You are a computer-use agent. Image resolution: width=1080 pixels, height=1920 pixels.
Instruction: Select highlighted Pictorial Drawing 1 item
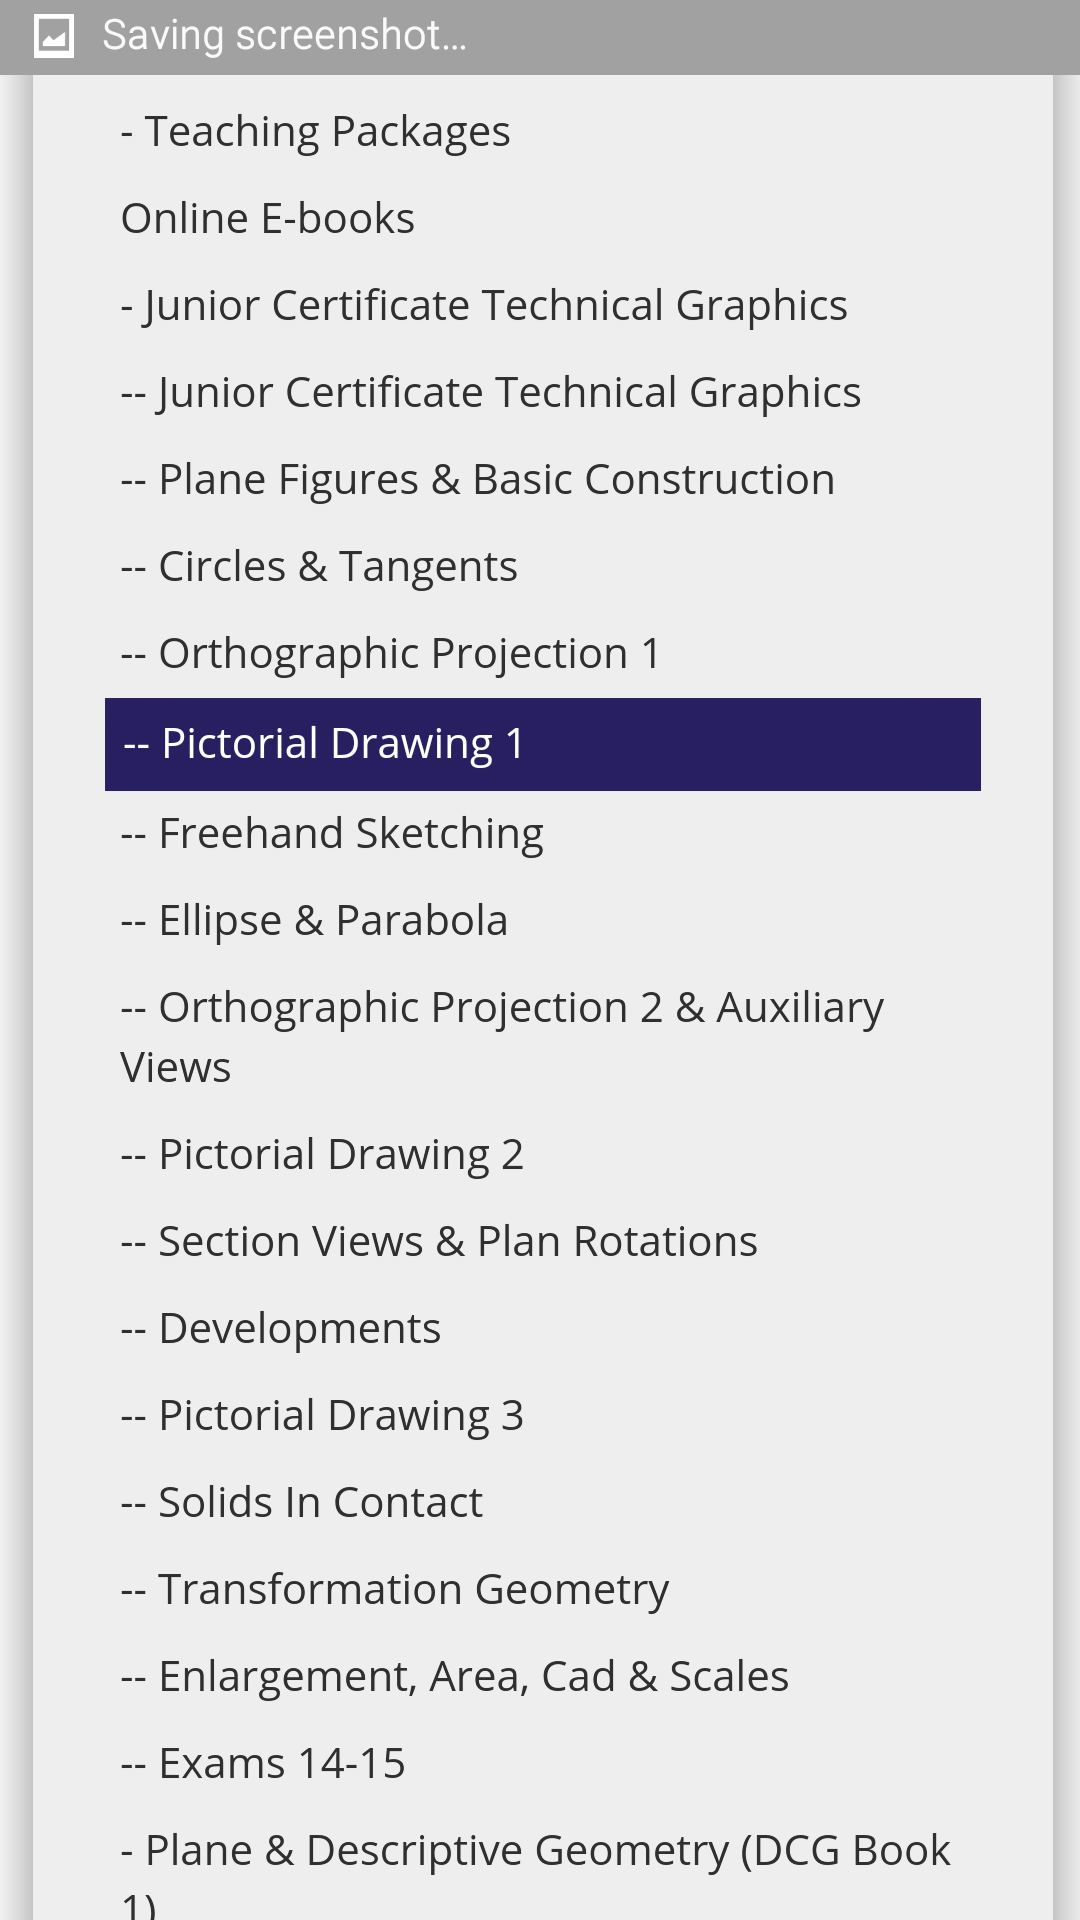click(x=542, y=744)
